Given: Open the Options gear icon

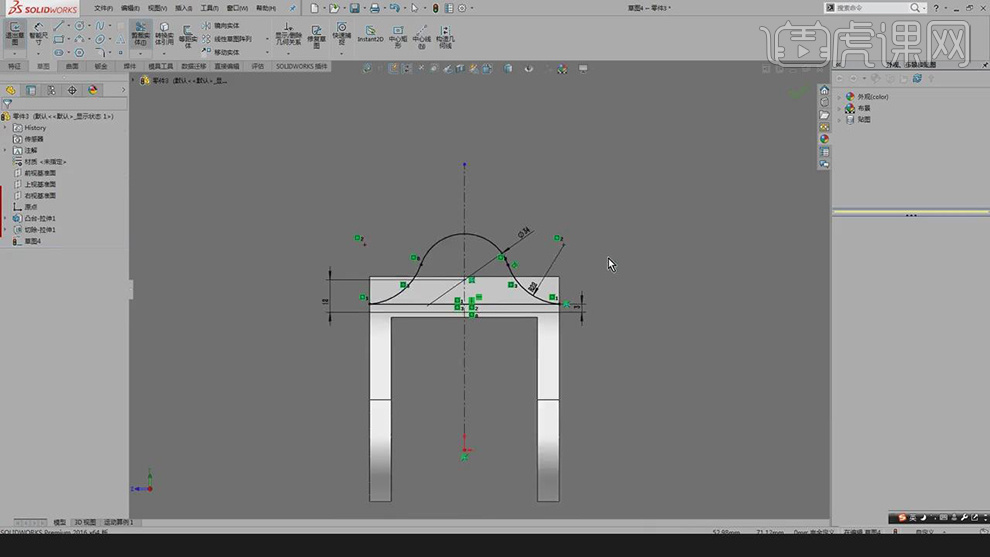Looking at the screenshot, I should pyautogui.click(x=462, y=8).
